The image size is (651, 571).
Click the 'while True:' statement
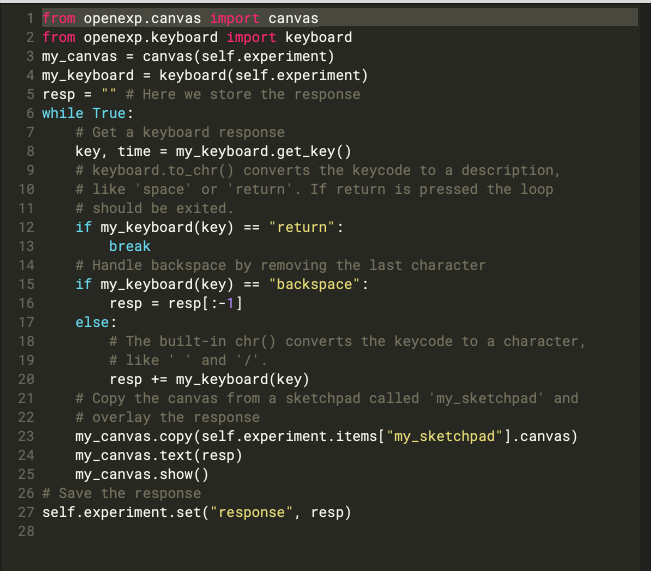pyautogui.click(x=88, y=113)
